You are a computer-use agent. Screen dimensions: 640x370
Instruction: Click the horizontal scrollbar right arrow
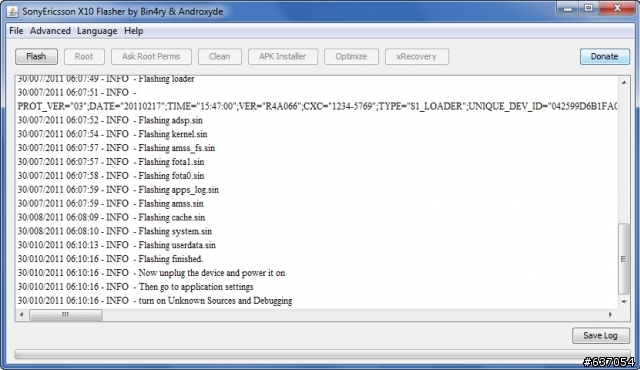pyautogui.click(x=611, y=315)
